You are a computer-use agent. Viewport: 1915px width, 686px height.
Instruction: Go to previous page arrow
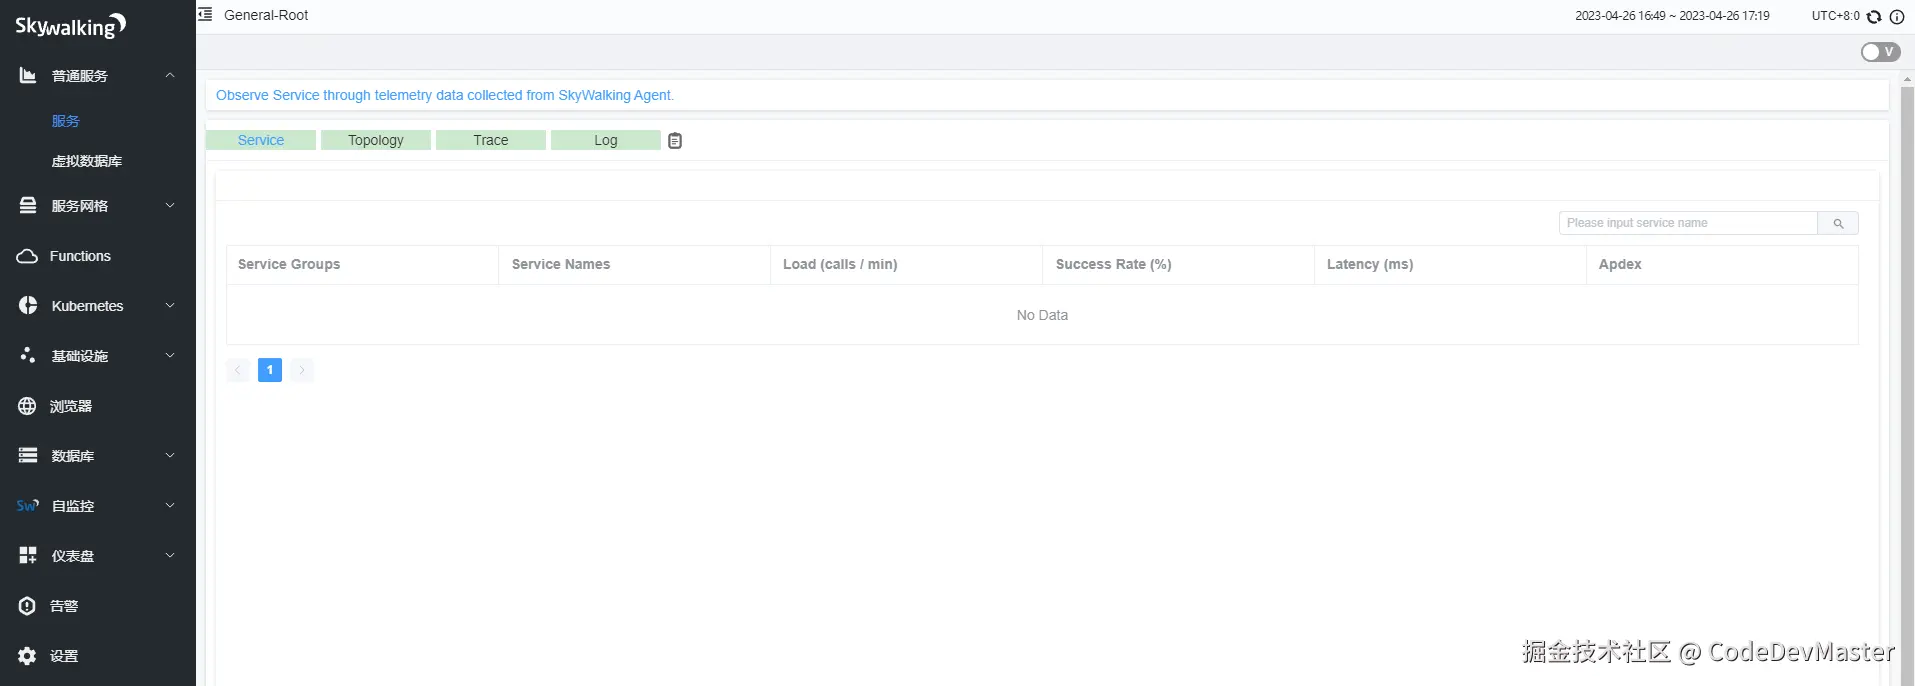coord(238,370)
